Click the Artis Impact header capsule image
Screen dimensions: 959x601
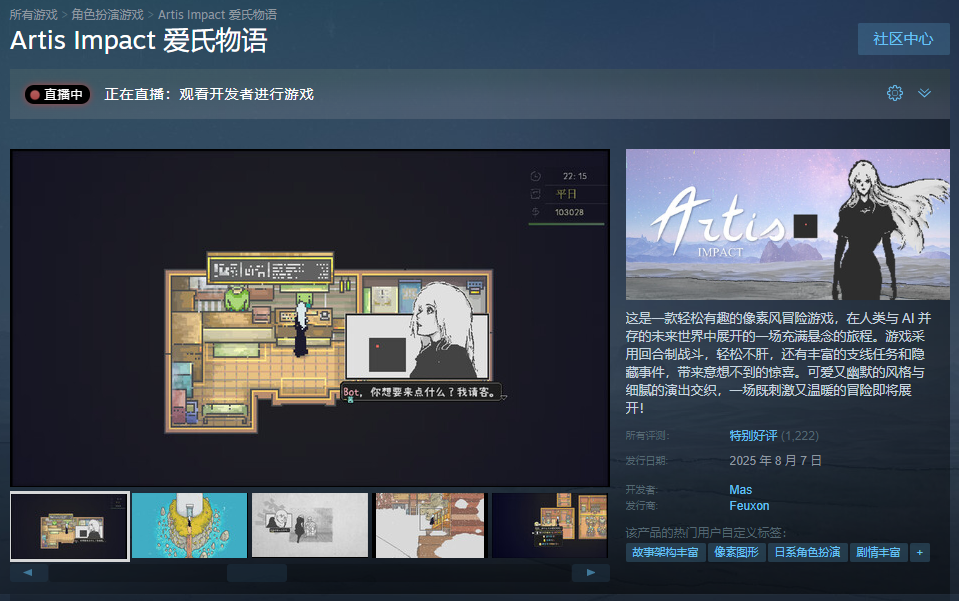click(x=788, y=224)
